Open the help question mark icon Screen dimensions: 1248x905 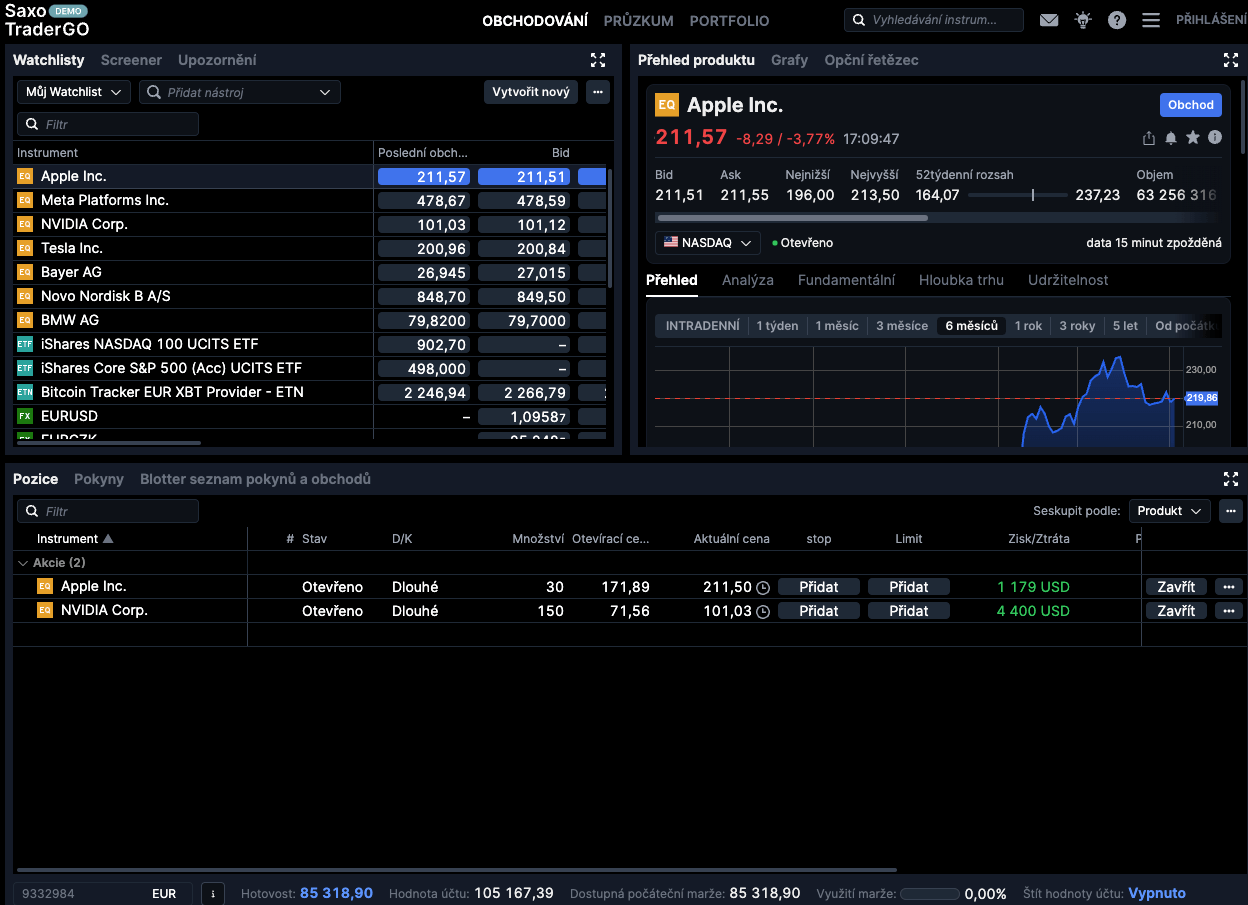point(1117,20)
